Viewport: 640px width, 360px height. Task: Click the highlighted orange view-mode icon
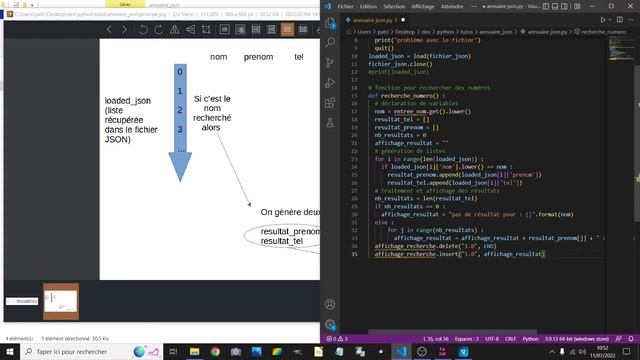287,29
